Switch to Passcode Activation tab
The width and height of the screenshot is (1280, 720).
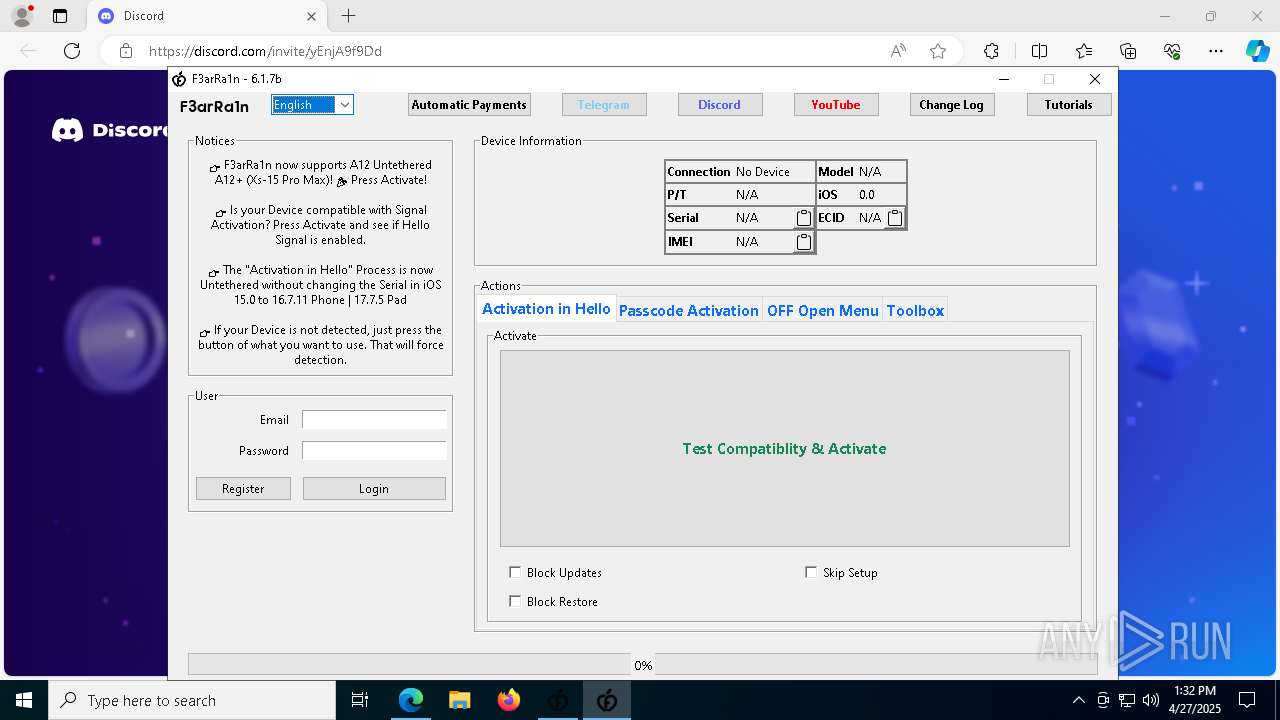[688, 311]
